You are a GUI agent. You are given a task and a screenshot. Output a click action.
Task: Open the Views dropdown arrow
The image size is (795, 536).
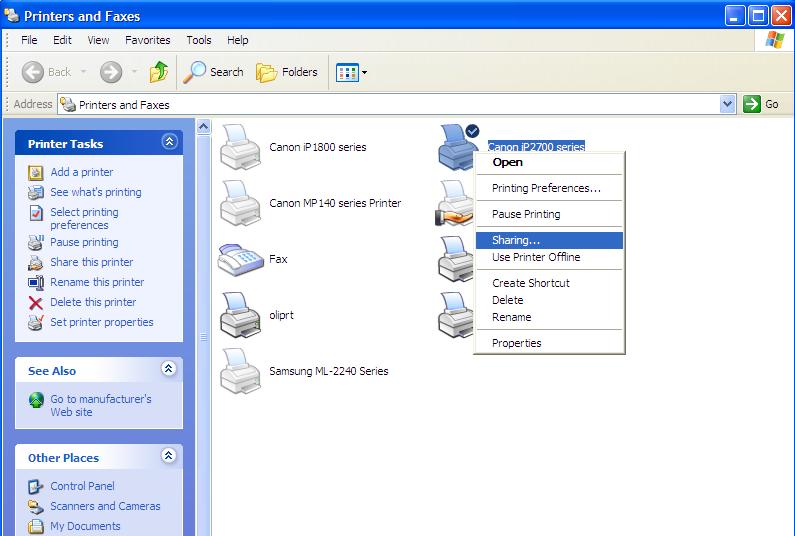pyautogui.click(x=364, y=73)
